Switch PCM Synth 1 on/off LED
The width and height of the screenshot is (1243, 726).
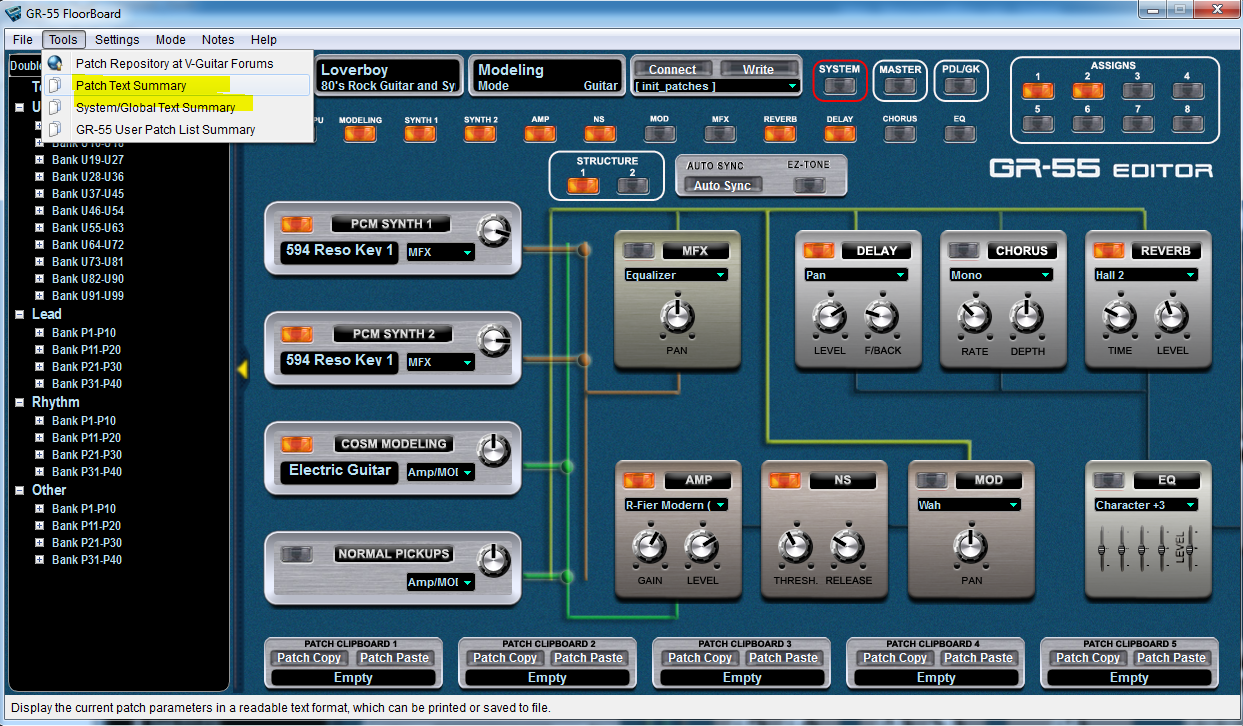297,224
